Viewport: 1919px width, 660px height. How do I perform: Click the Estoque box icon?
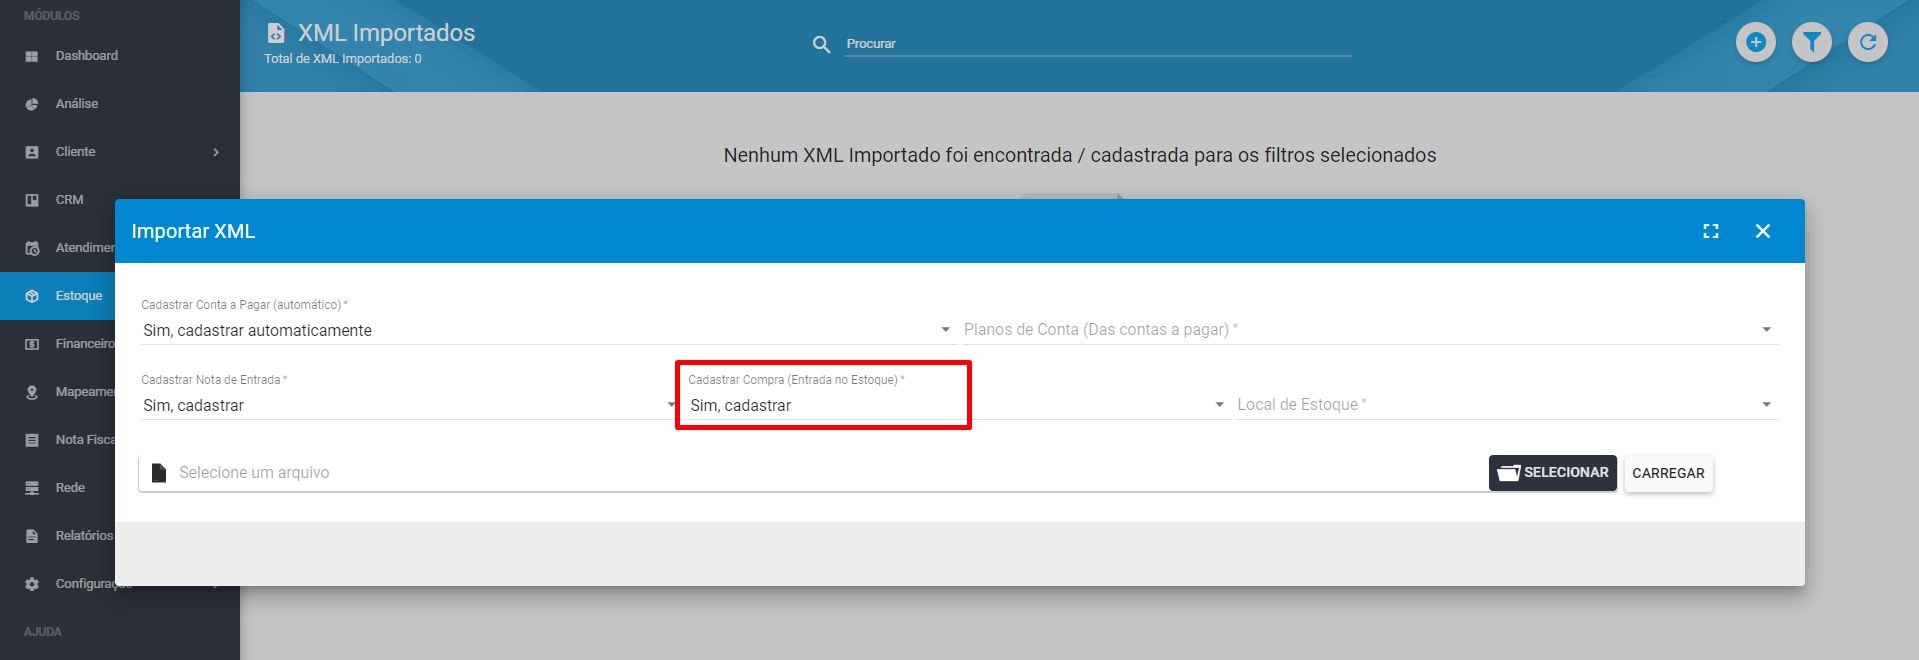coord(32,296)
